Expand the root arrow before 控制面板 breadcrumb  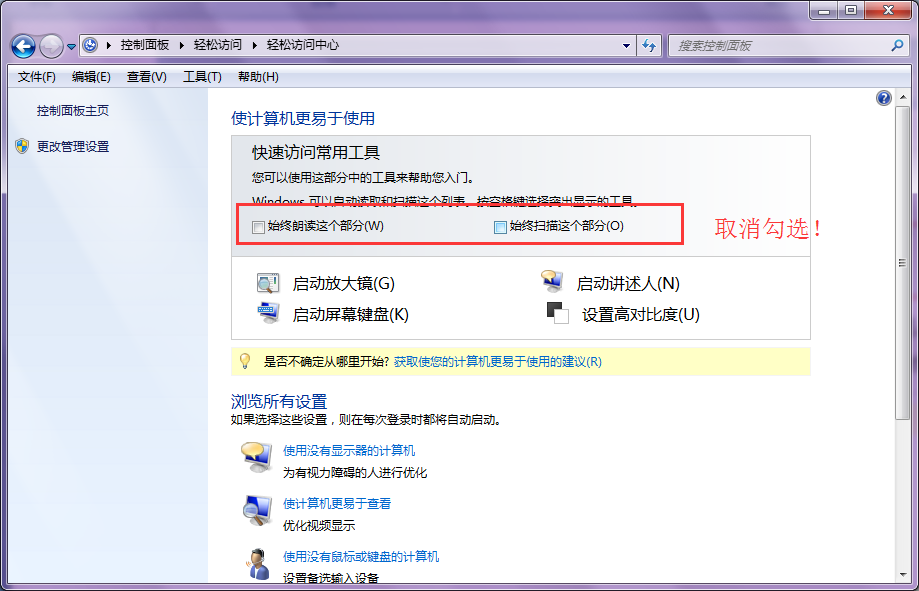(x=108, y=45)
